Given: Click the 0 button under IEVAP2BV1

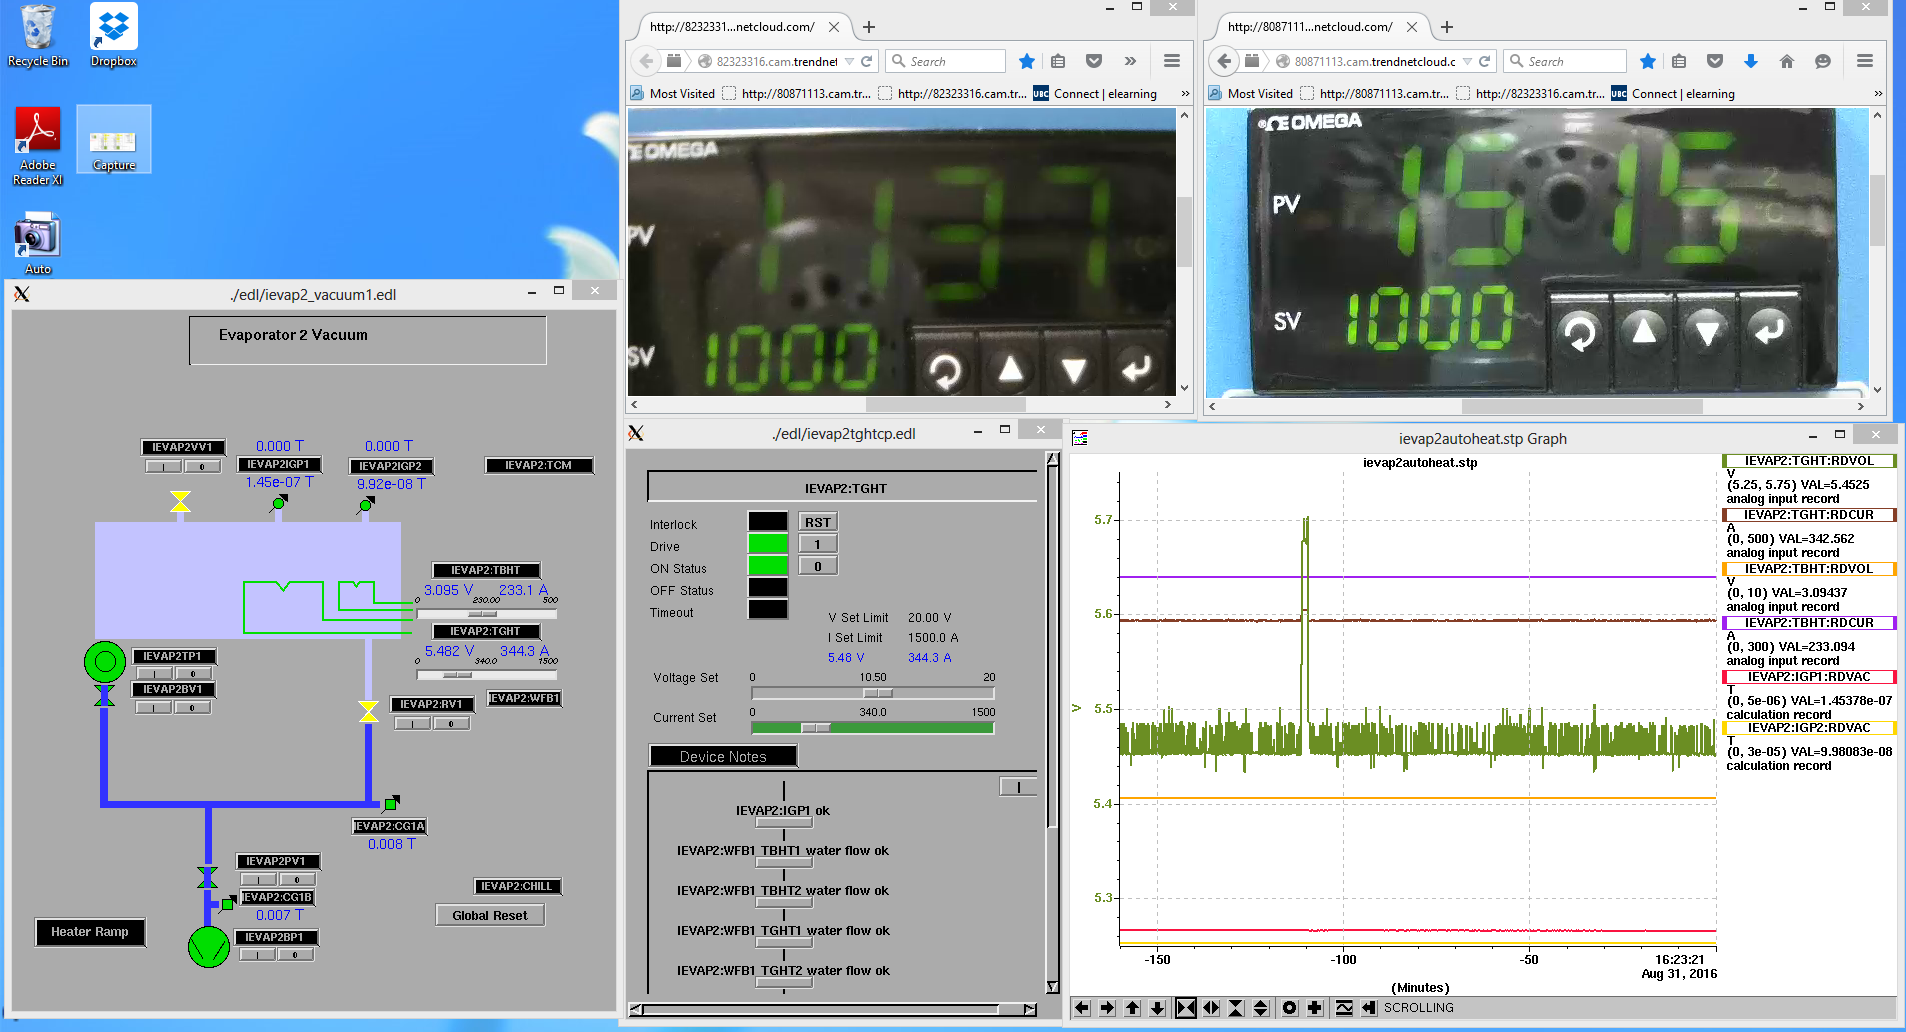Looking at the screenshot, I should click(192, 708).
